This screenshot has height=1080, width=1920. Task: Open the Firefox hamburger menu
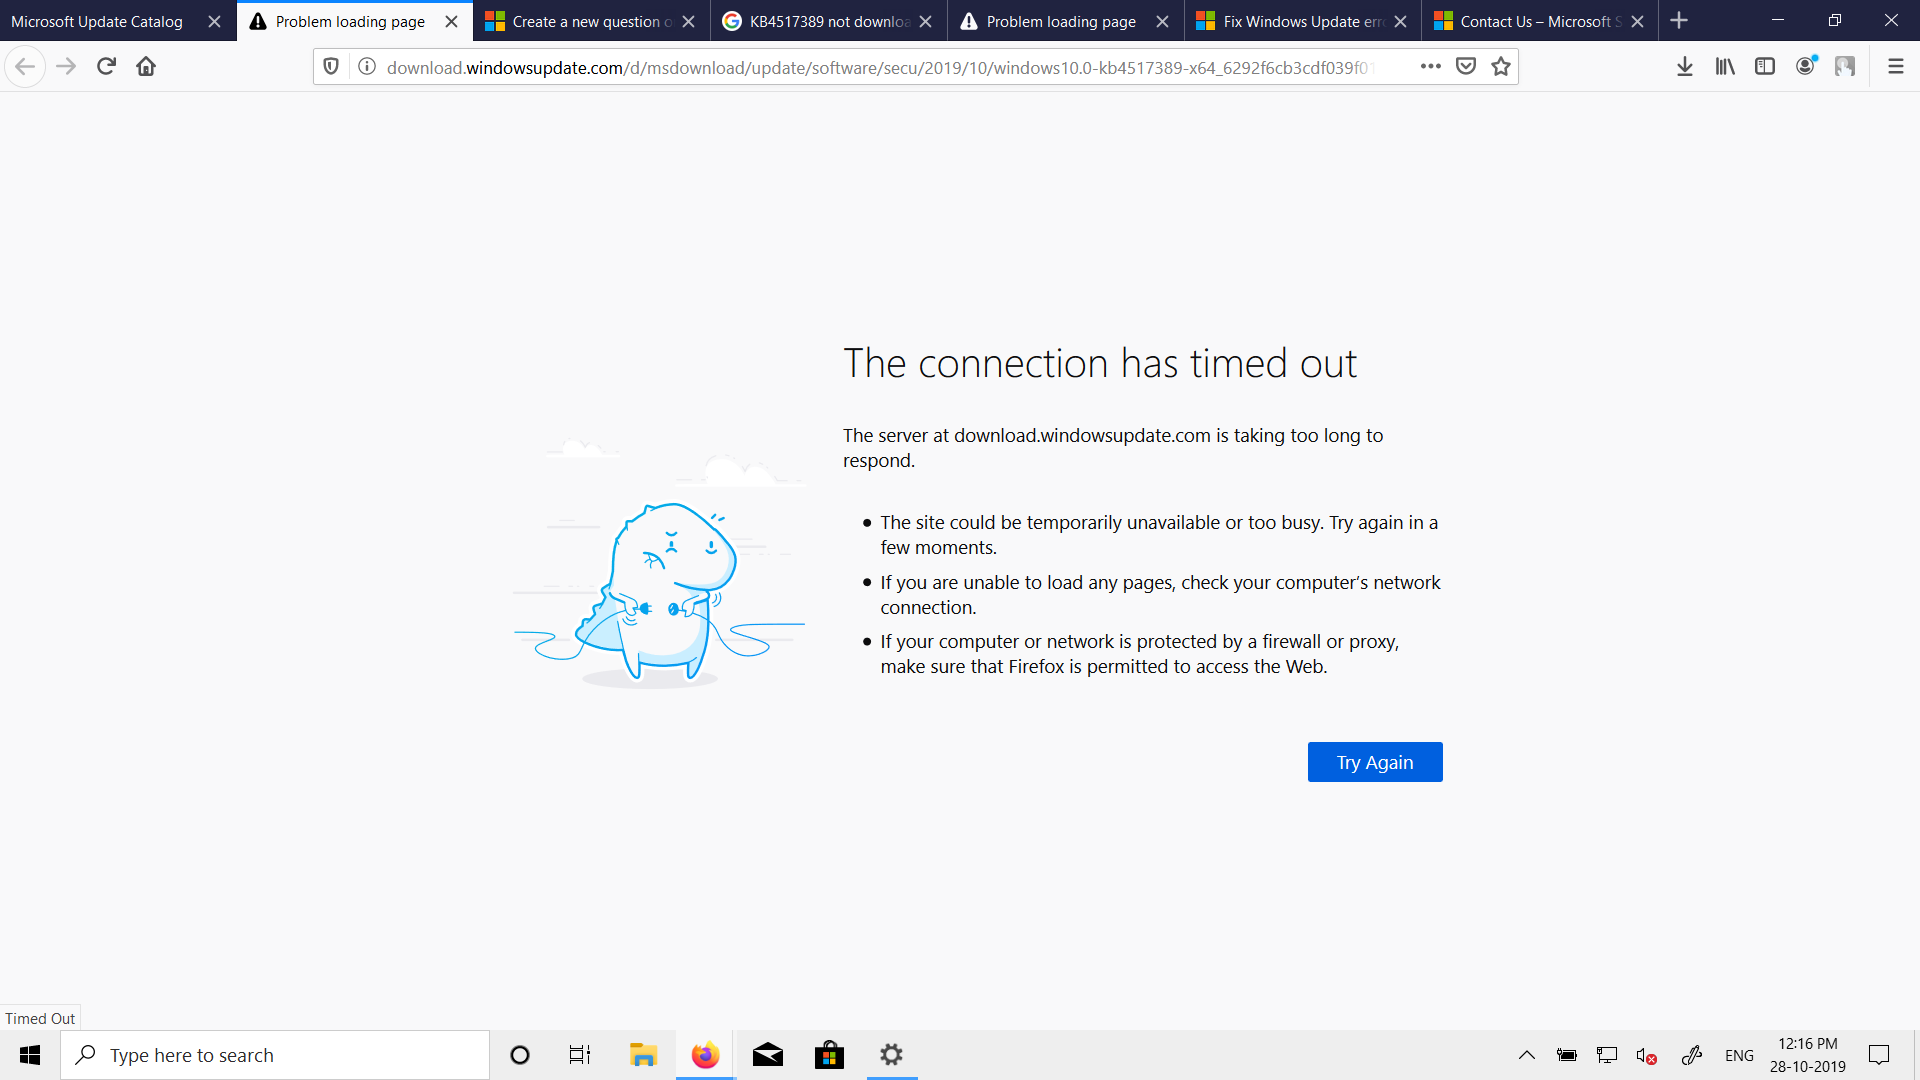click(x=1895, y=67)
